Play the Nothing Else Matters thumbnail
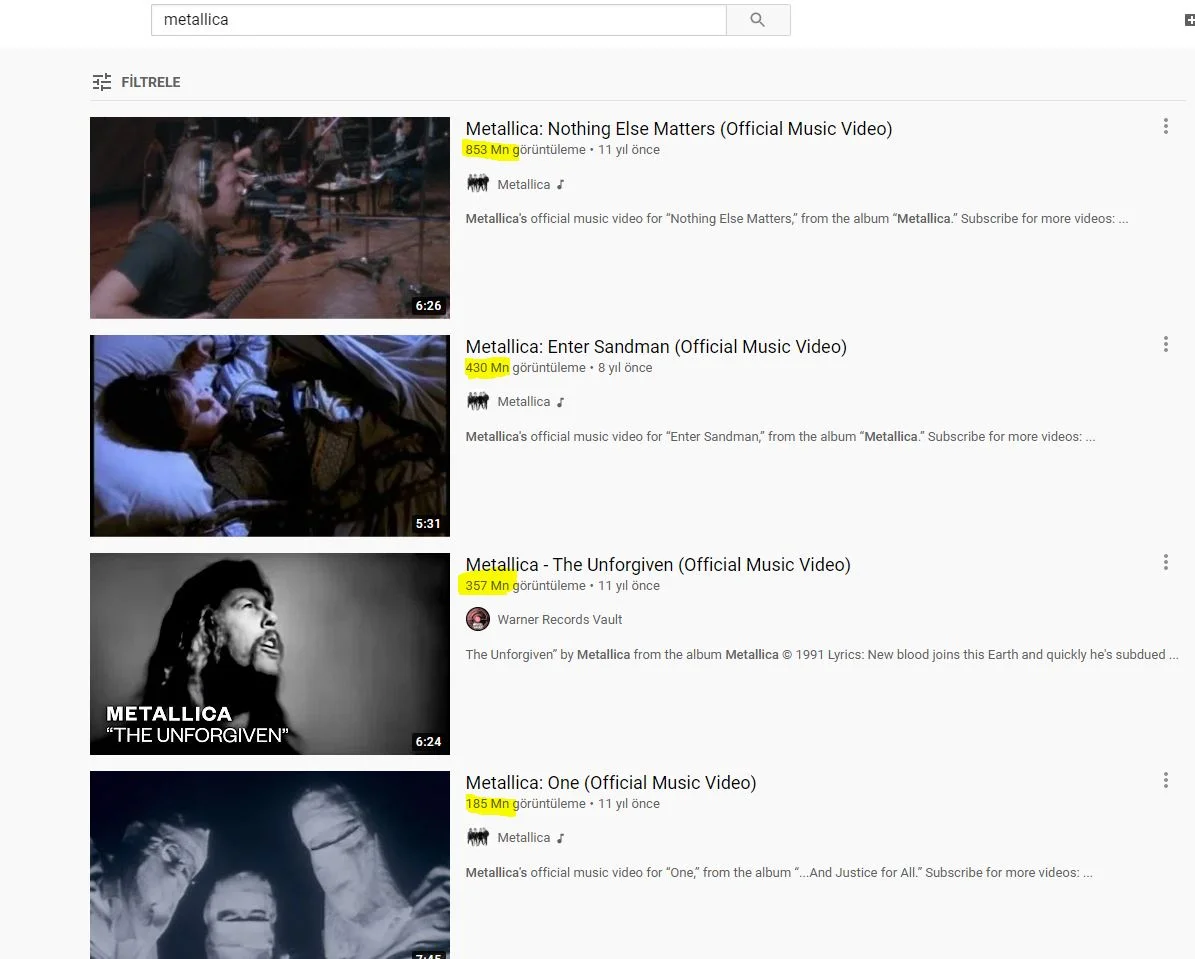The width and height of the screenshot is (1195, 959). point(269,217)
